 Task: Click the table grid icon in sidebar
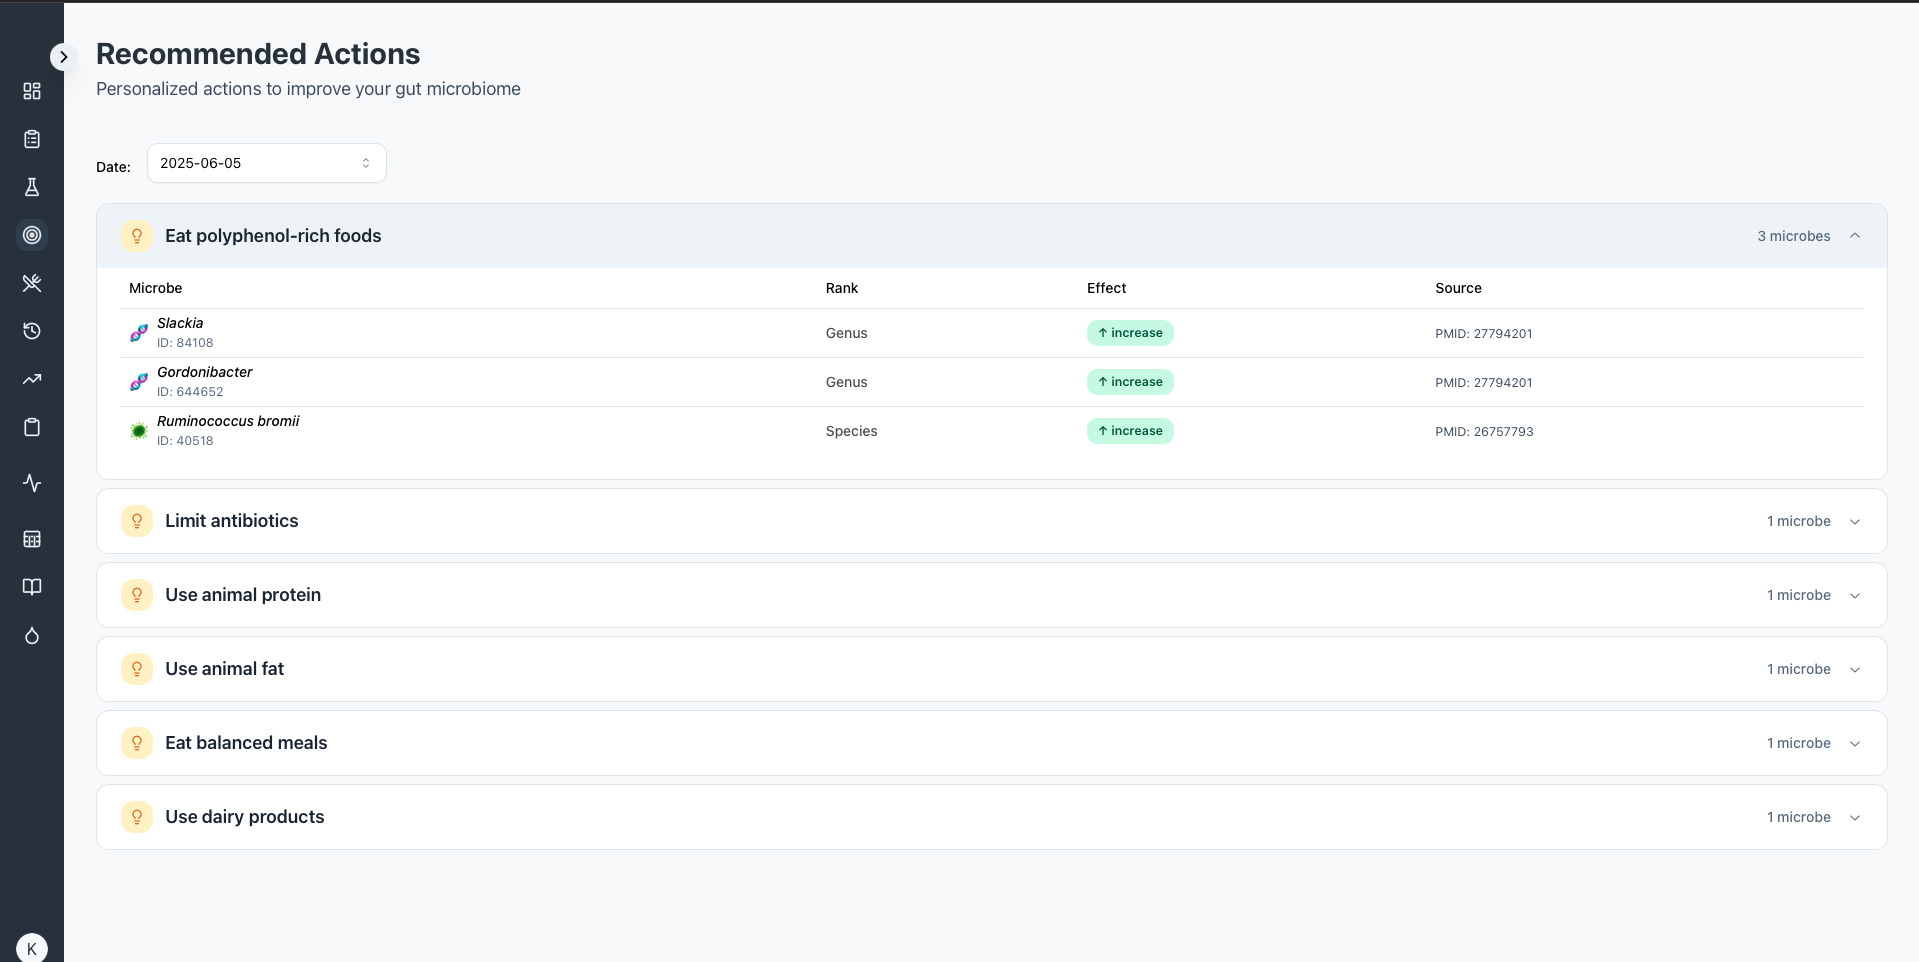coord(32,539)
